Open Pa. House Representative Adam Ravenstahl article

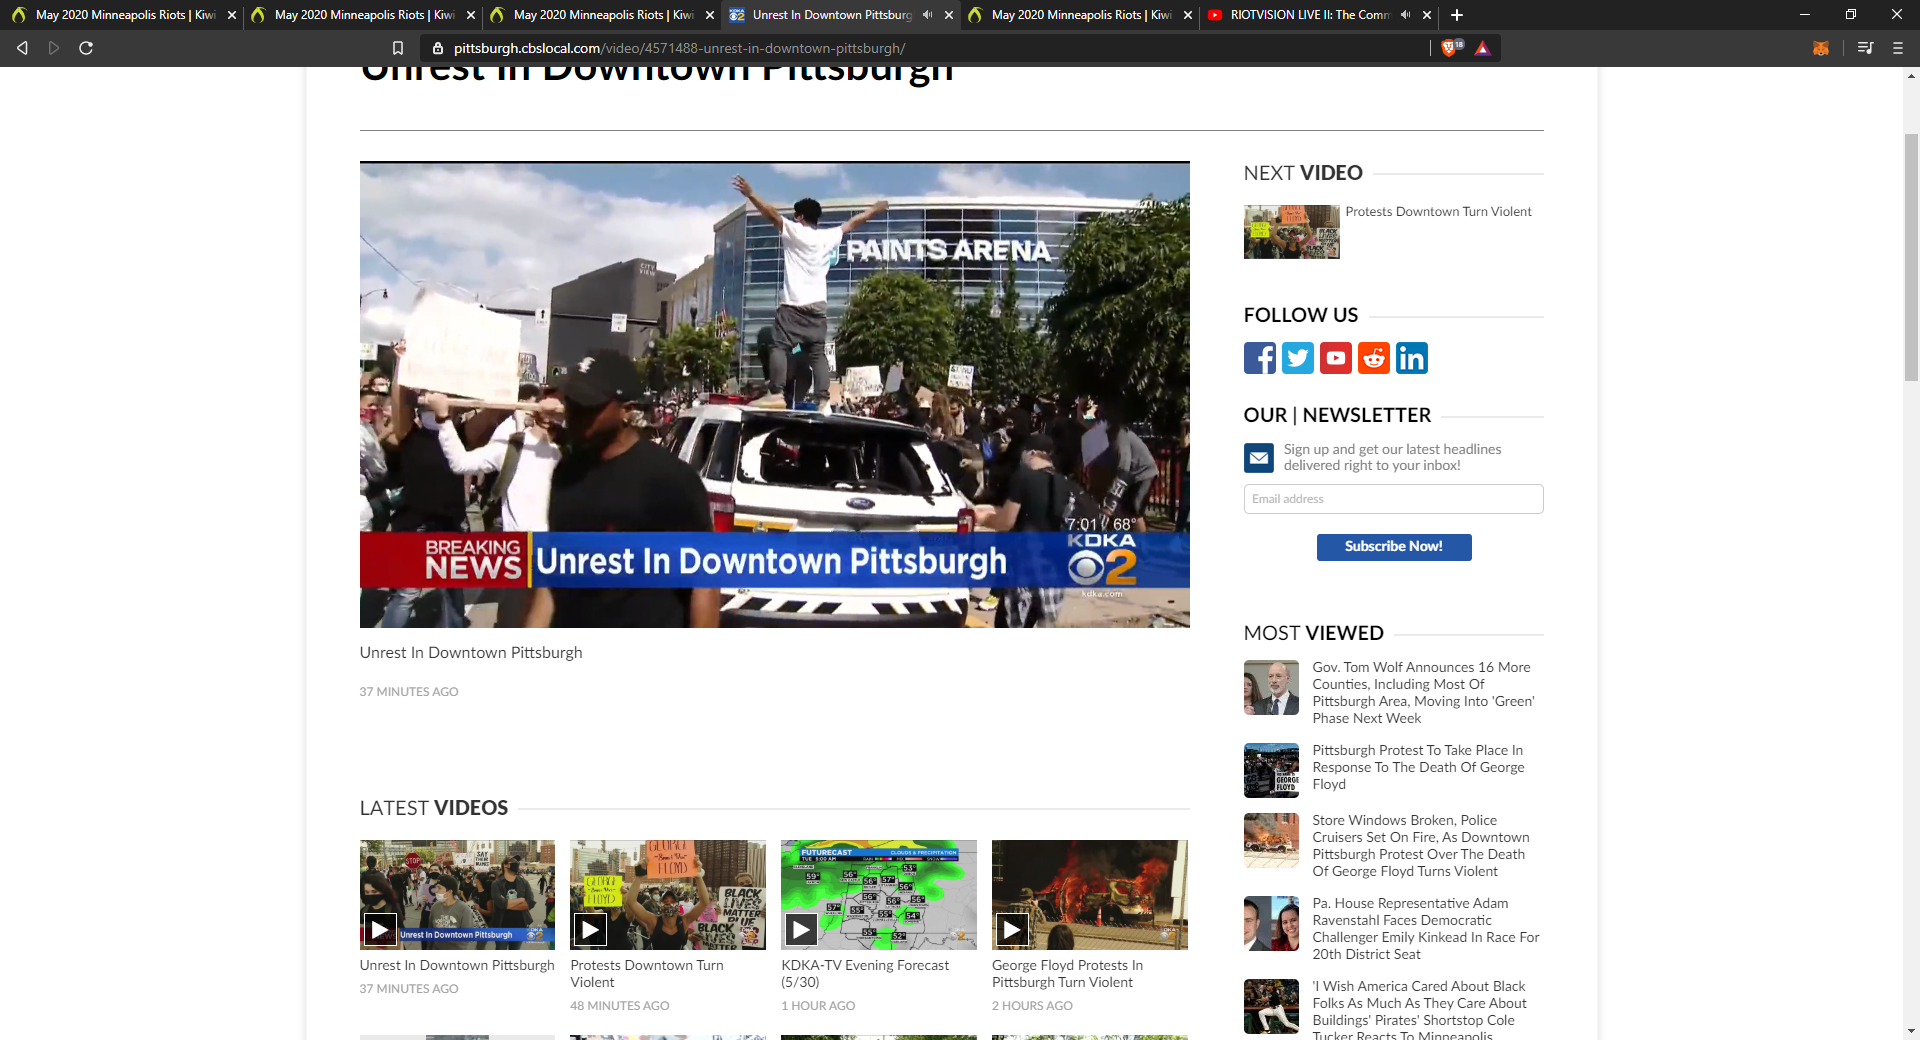[x=1426, y=929]
